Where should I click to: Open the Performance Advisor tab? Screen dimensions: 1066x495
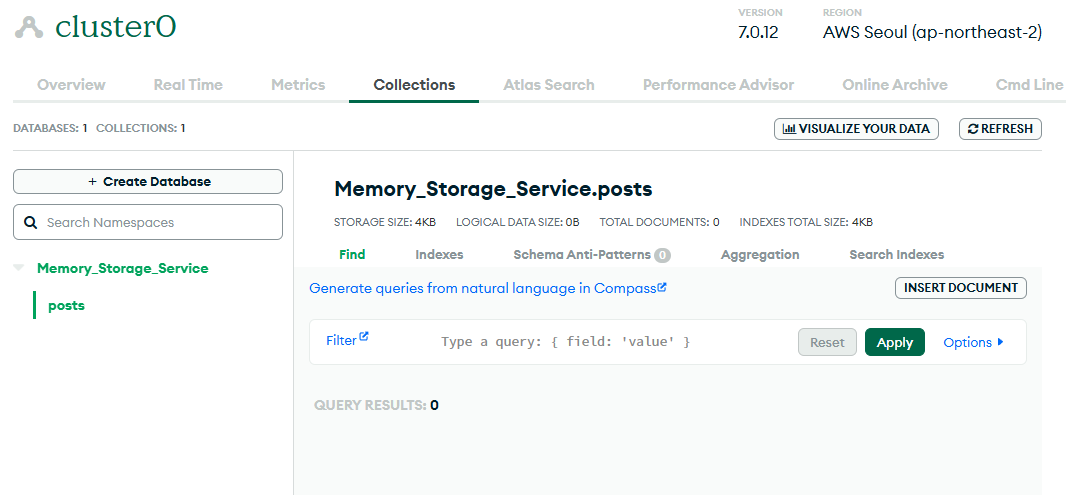tap(719, 85)
